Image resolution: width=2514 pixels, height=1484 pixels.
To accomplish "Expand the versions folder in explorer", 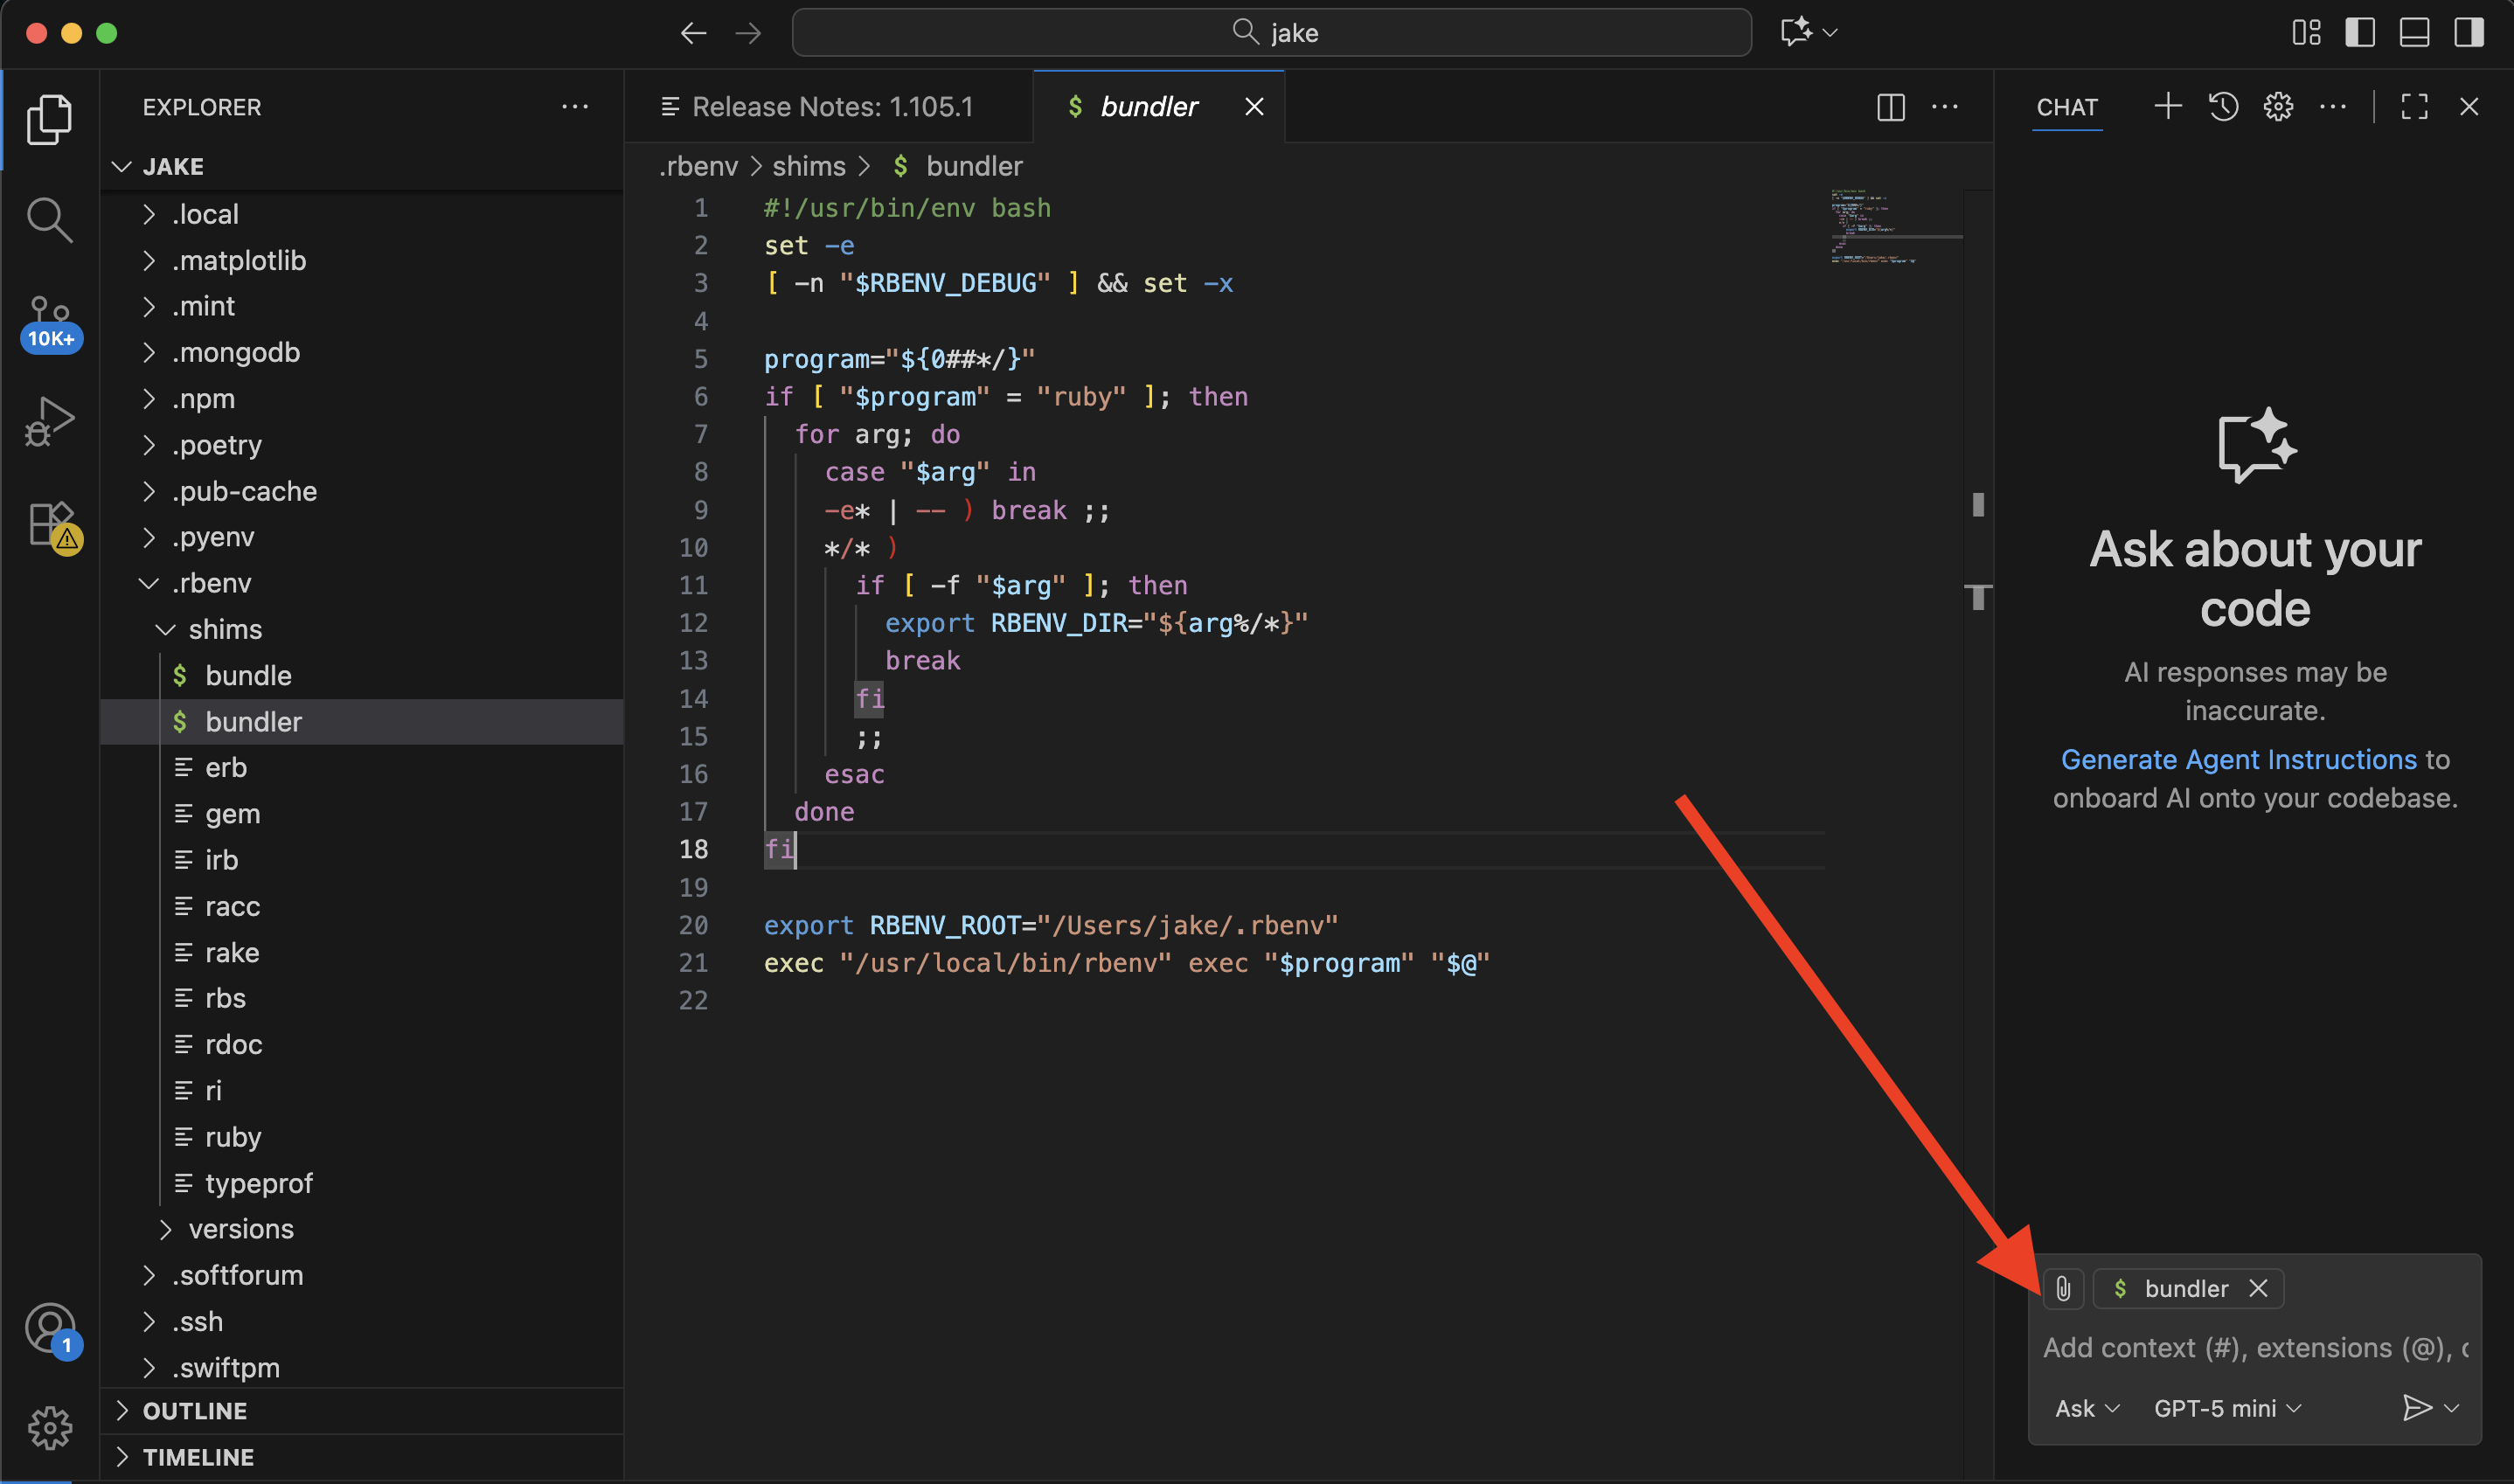I will coord(240,1229).
